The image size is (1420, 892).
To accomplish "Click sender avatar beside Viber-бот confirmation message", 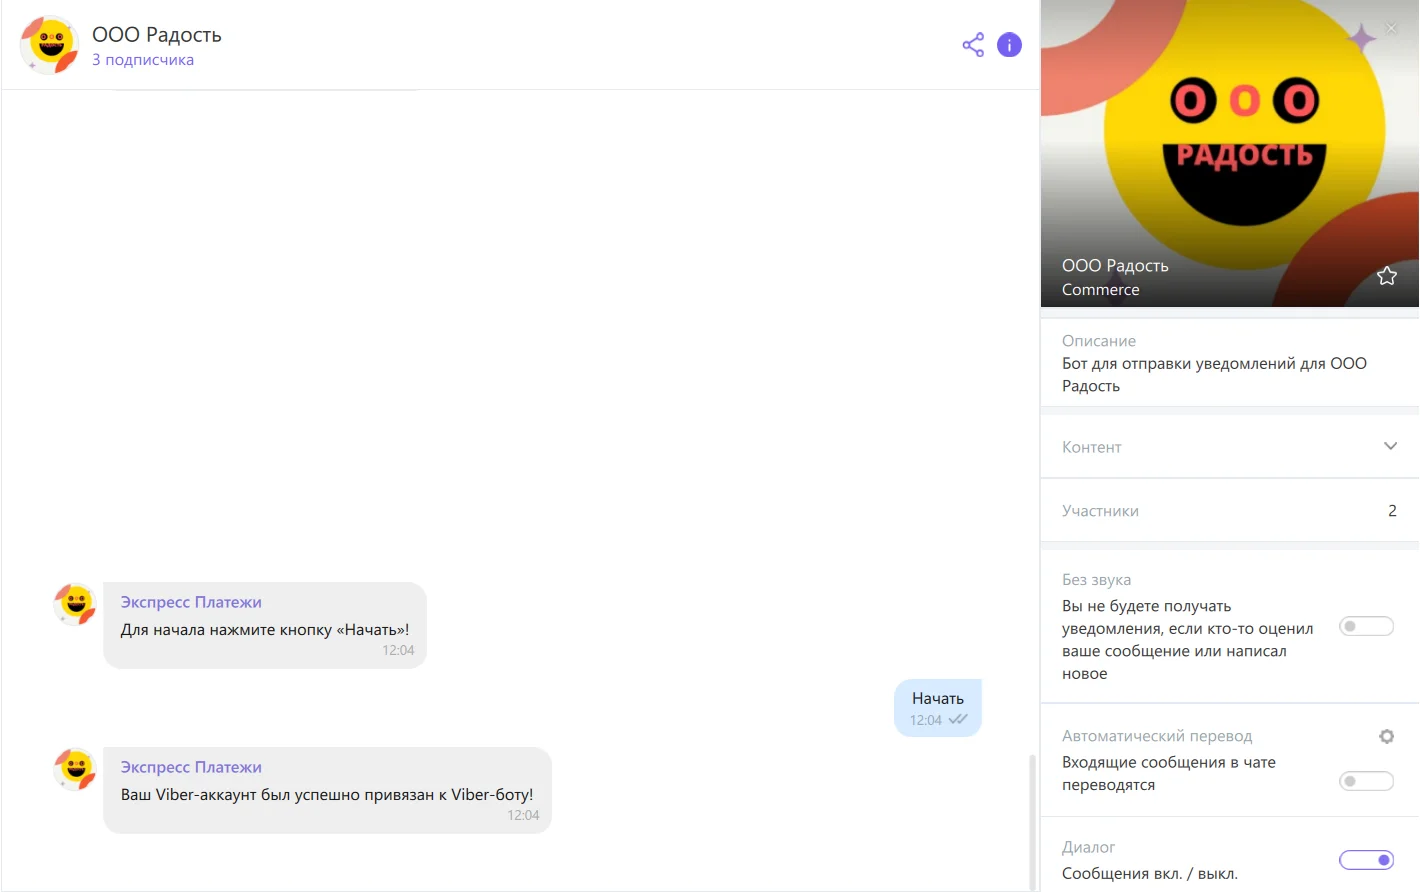I will [x=75, y=769].
